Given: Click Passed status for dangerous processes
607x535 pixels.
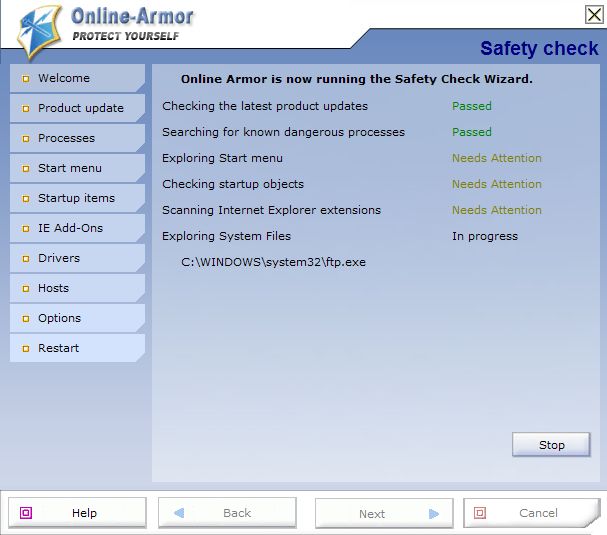Looking at the screenshot, I should pos(472,132).
